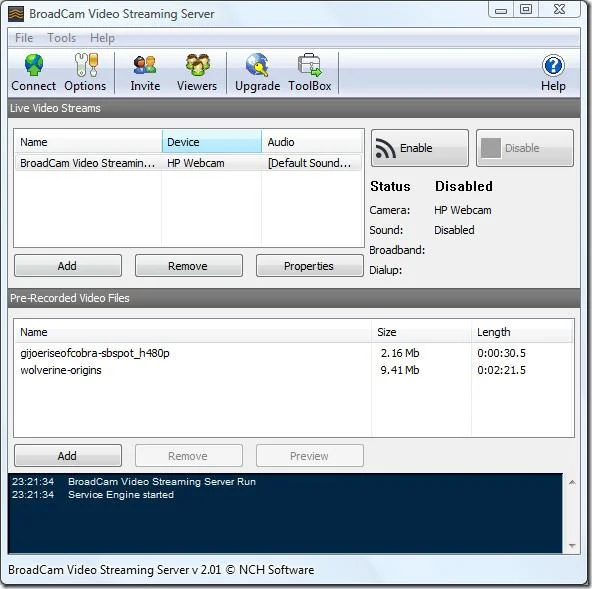Click the log panel scroll down arrow

tap(572, 546)
